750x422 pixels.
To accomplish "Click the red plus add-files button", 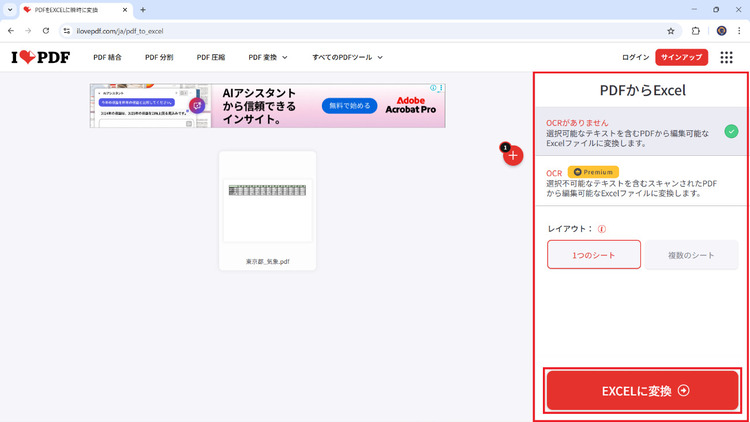I will pos(513,155).
